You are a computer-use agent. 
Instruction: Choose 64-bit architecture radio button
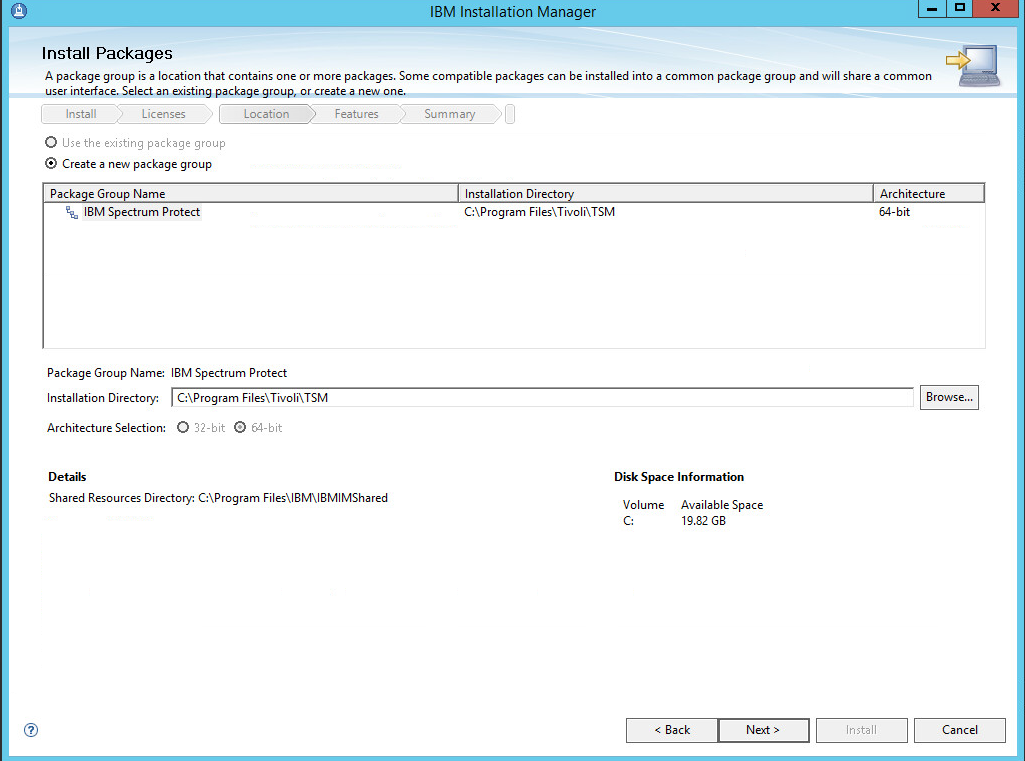coord(240,428)
